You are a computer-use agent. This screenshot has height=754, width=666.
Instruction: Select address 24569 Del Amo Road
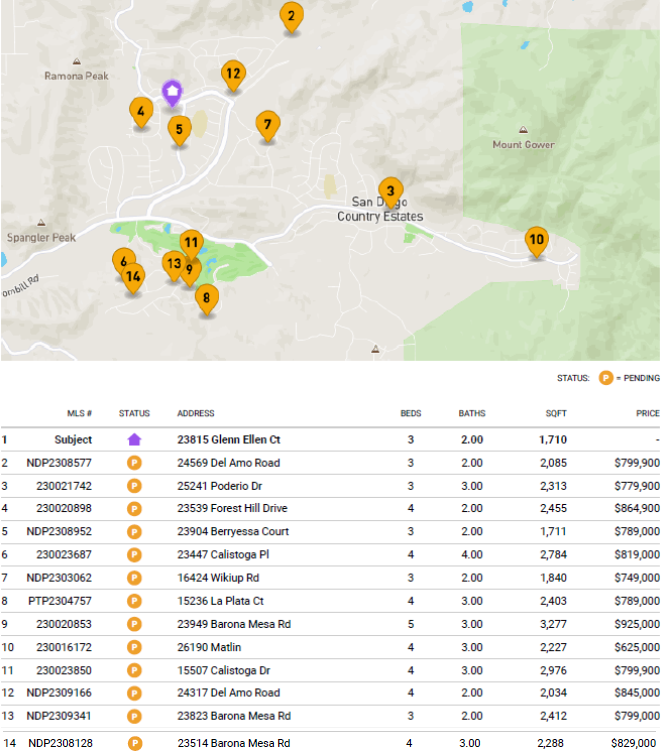[x=228, y=463]
